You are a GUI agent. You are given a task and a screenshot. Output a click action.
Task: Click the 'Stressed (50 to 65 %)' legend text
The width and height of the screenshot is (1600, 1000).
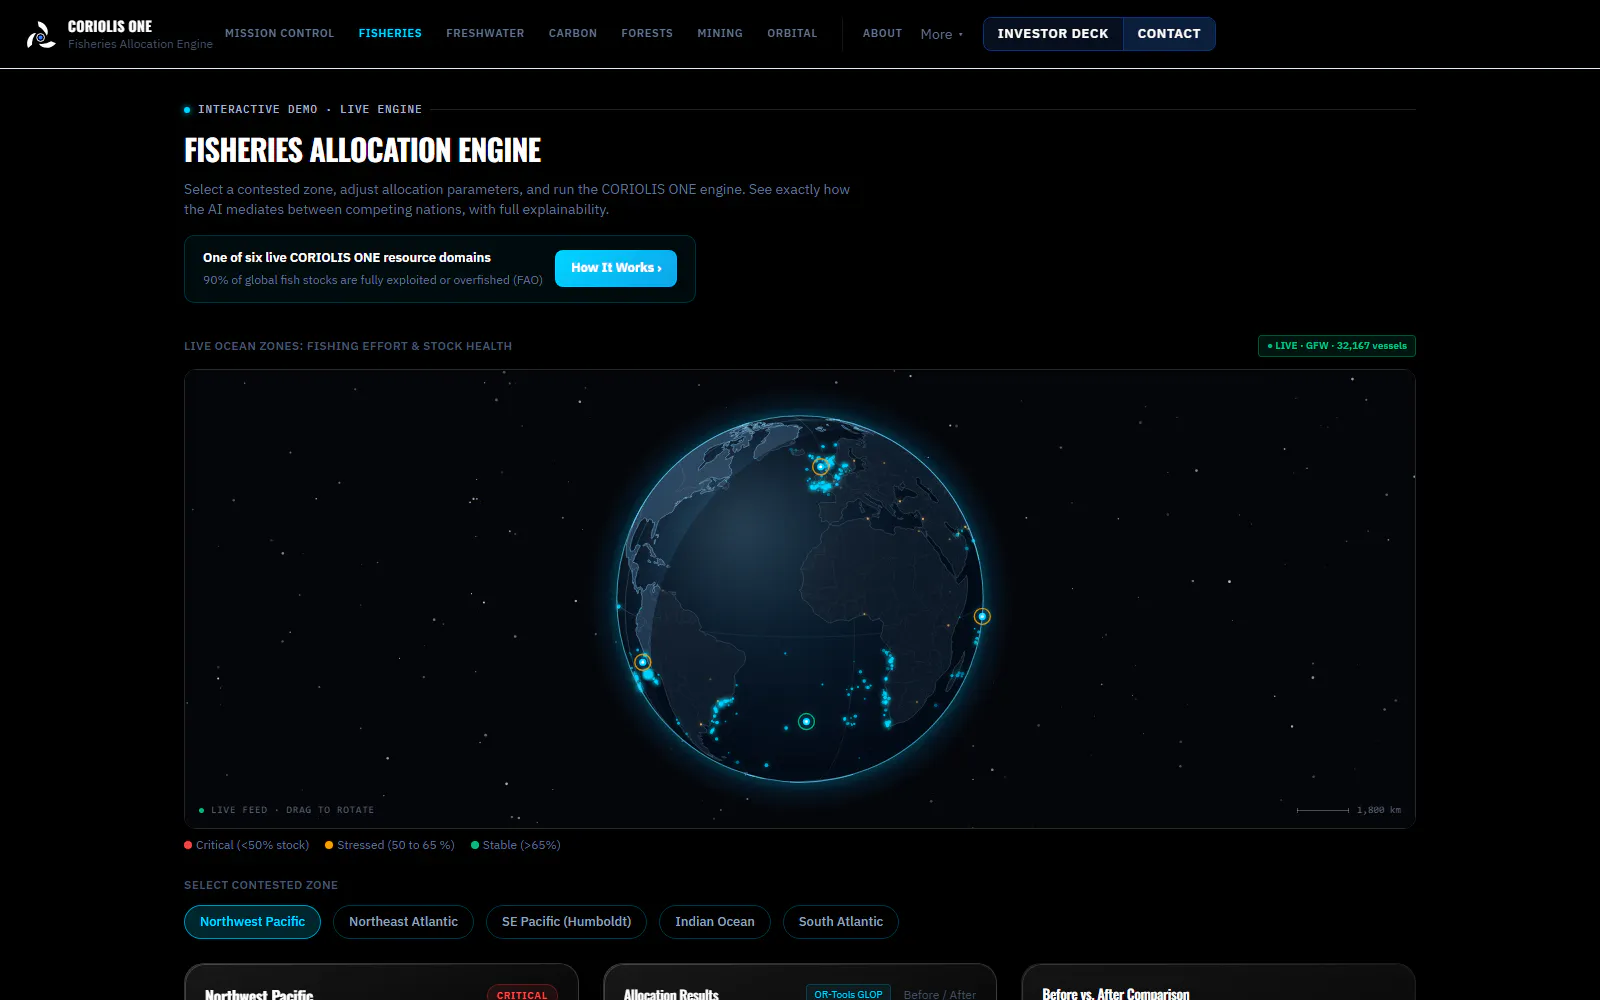point(396,845)
